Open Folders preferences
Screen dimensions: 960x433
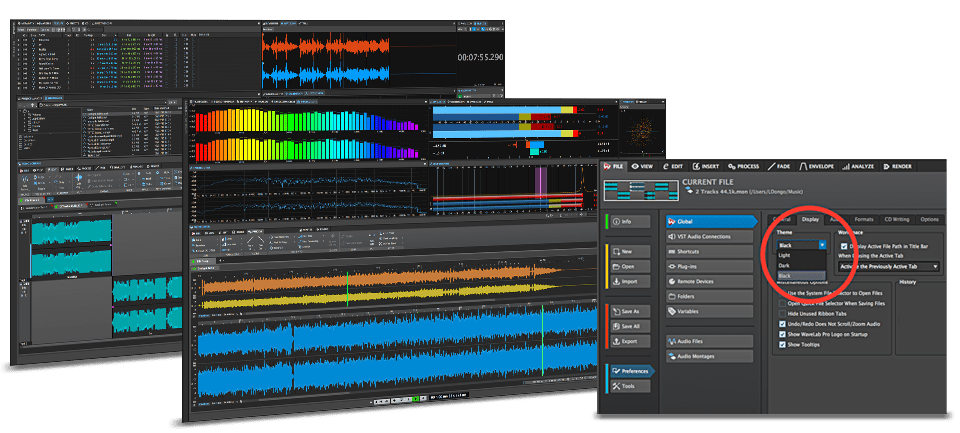pyautogui.click(x=710, y=296)
